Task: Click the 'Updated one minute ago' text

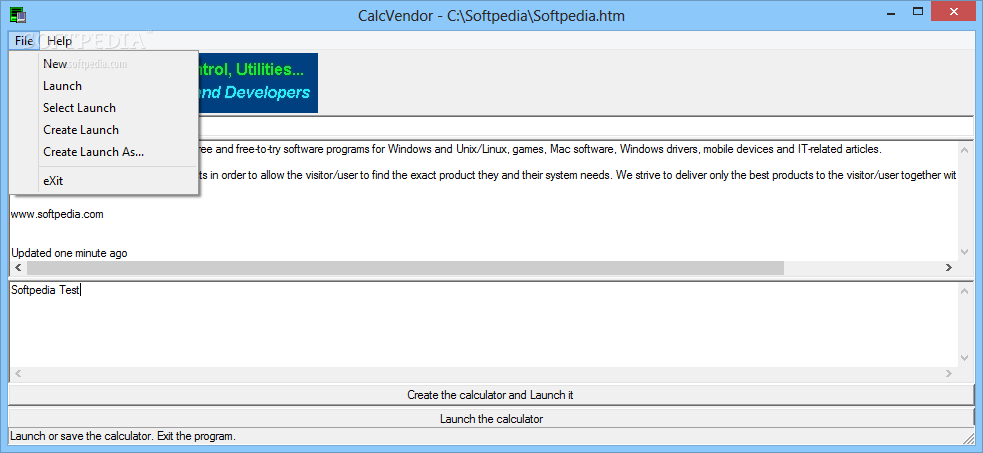Action: 69,253
